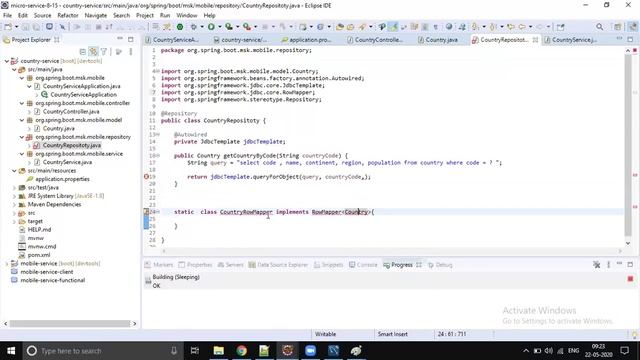Open the Console tab
This screenshot has height=360, width=640.
coord(363,265)
